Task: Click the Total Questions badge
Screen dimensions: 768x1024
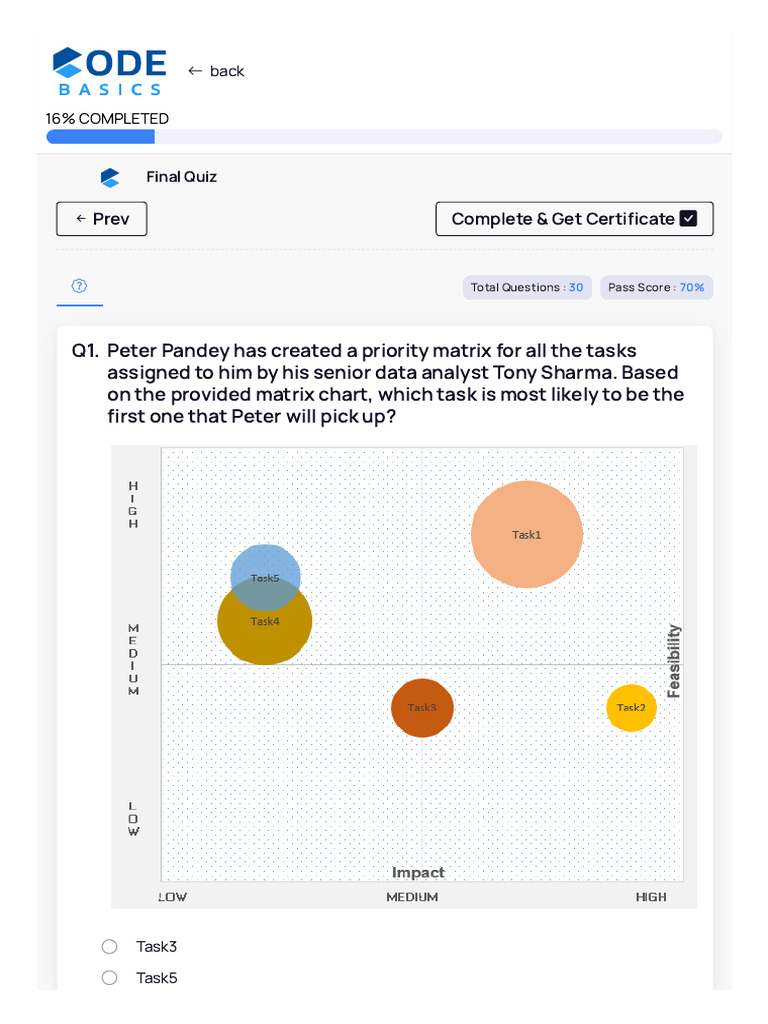Action: pos(527,288)
